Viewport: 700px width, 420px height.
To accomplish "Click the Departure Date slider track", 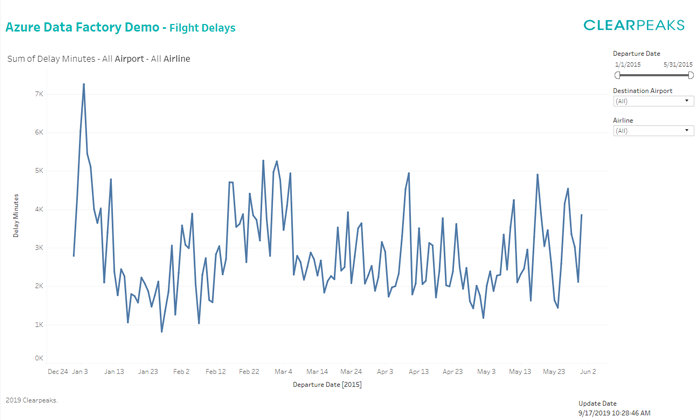I will pyautogui.click(x=654, y=75).
